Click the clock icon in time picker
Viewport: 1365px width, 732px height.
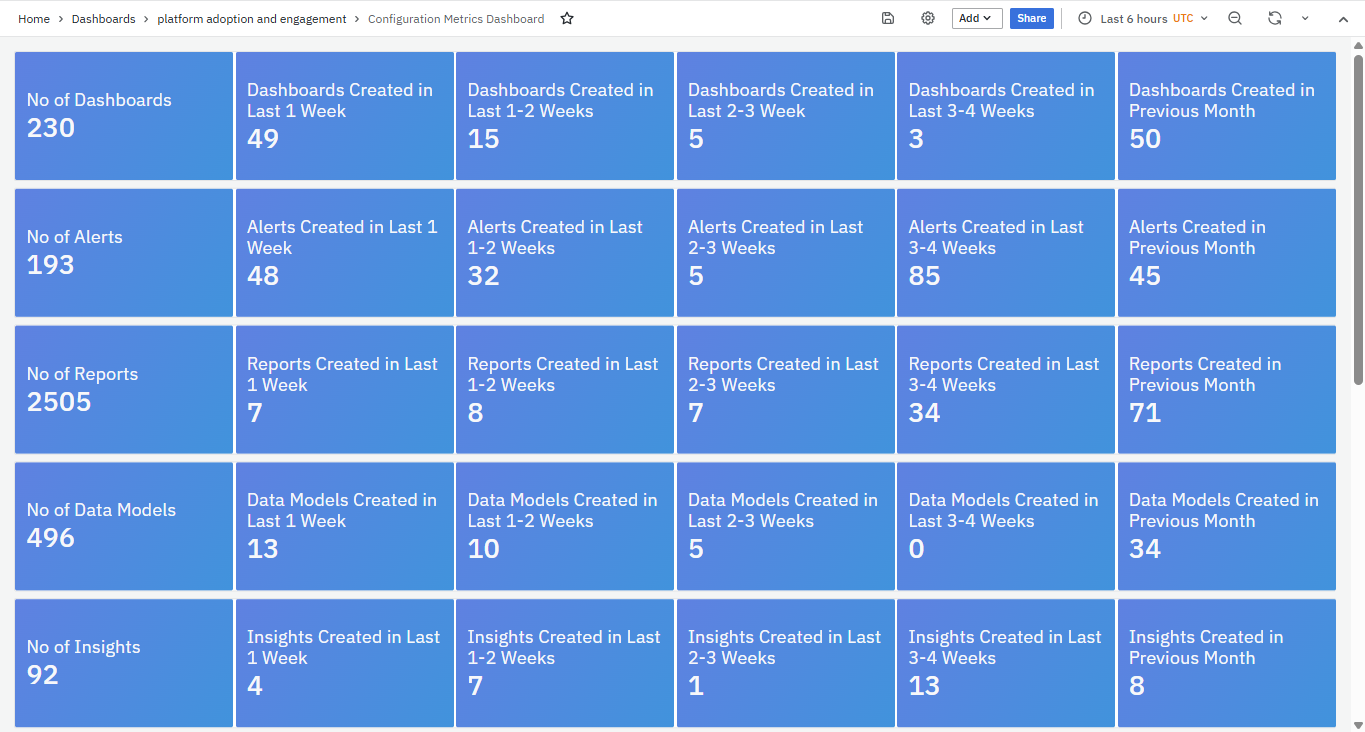[x=1085, y=19]
